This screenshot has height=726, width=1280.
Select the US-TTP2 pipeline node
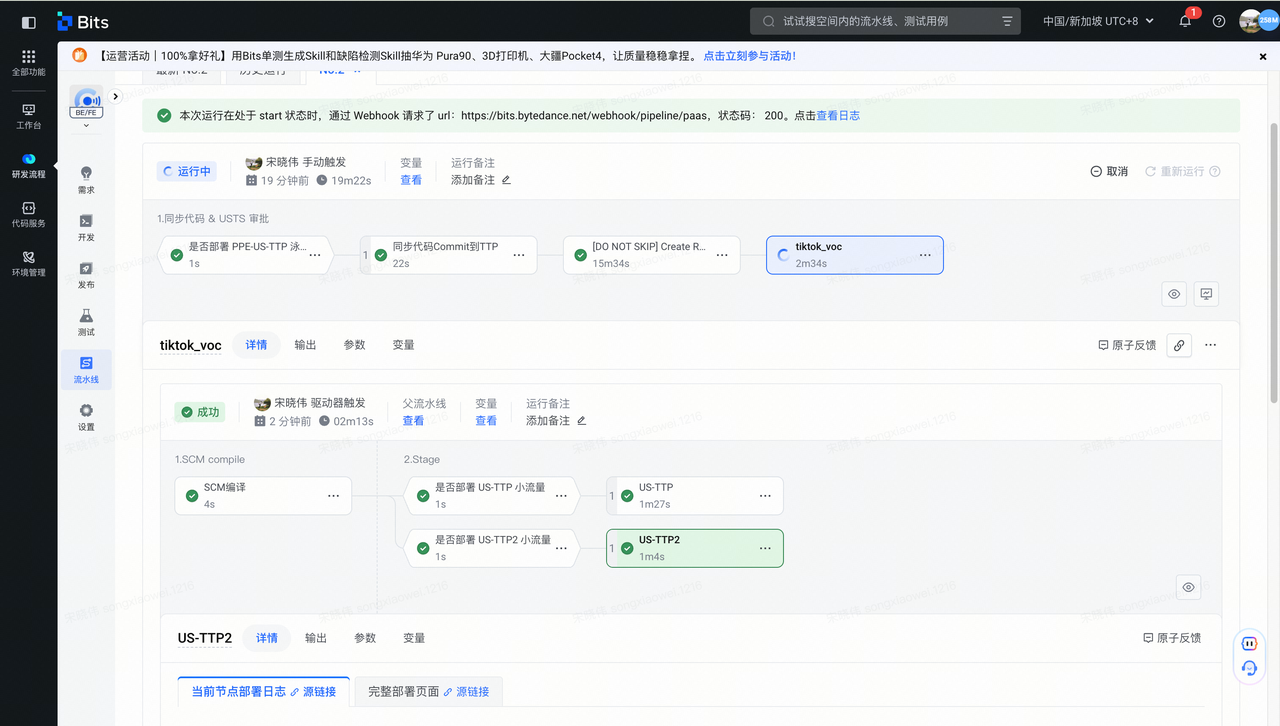695,548
